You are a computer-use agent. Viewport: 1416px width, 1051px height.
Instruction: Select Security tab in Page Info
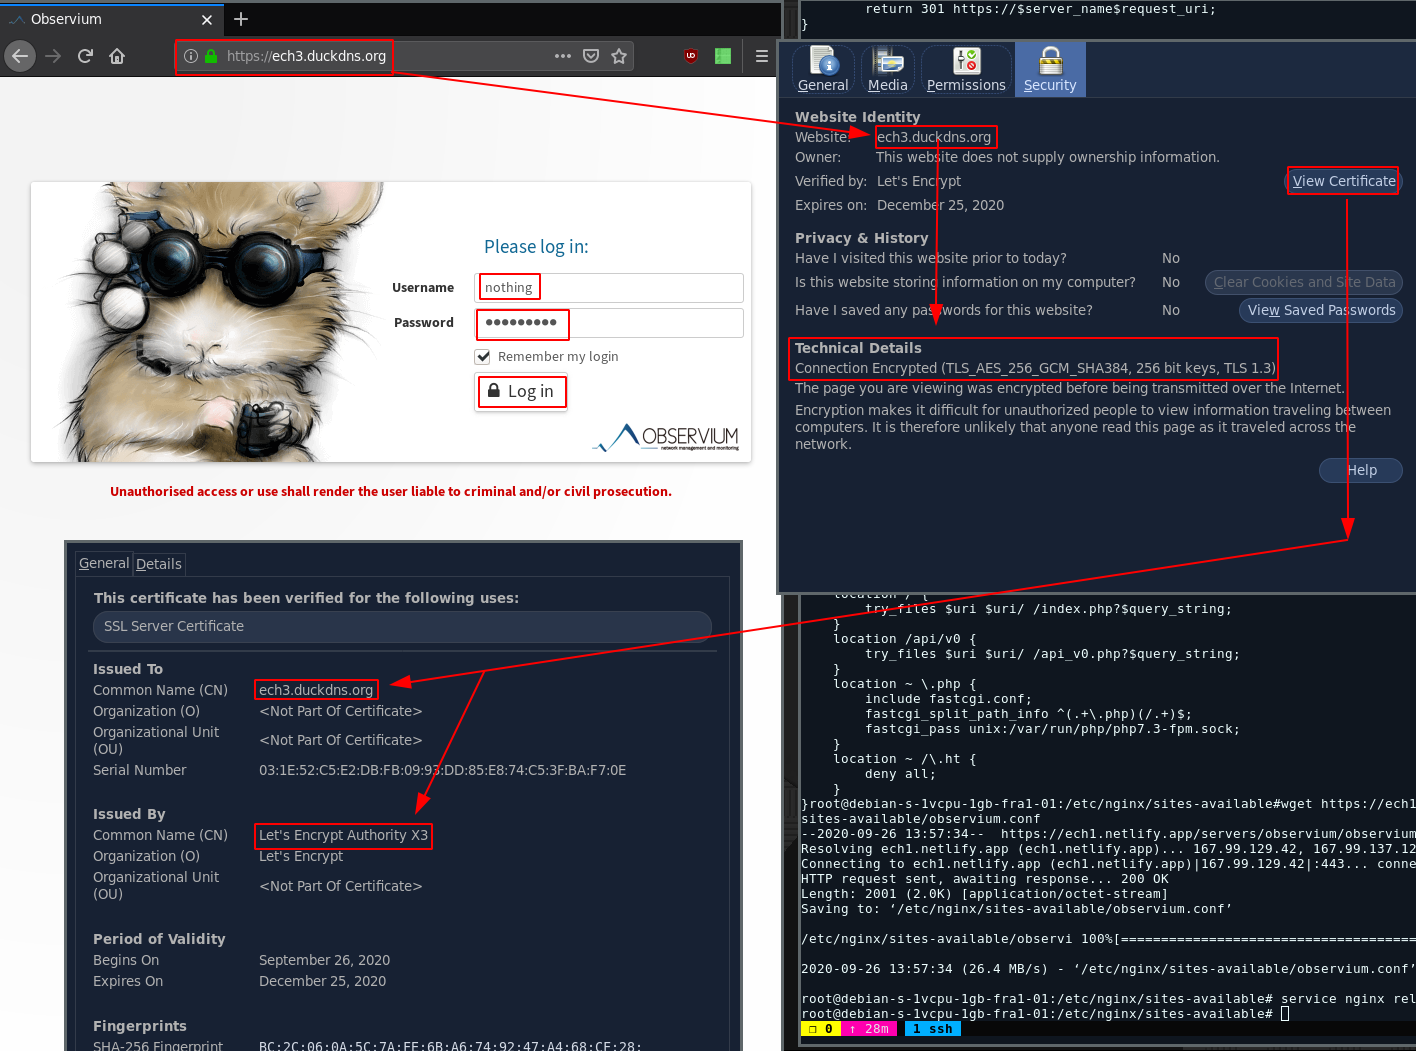point(1050,70)
